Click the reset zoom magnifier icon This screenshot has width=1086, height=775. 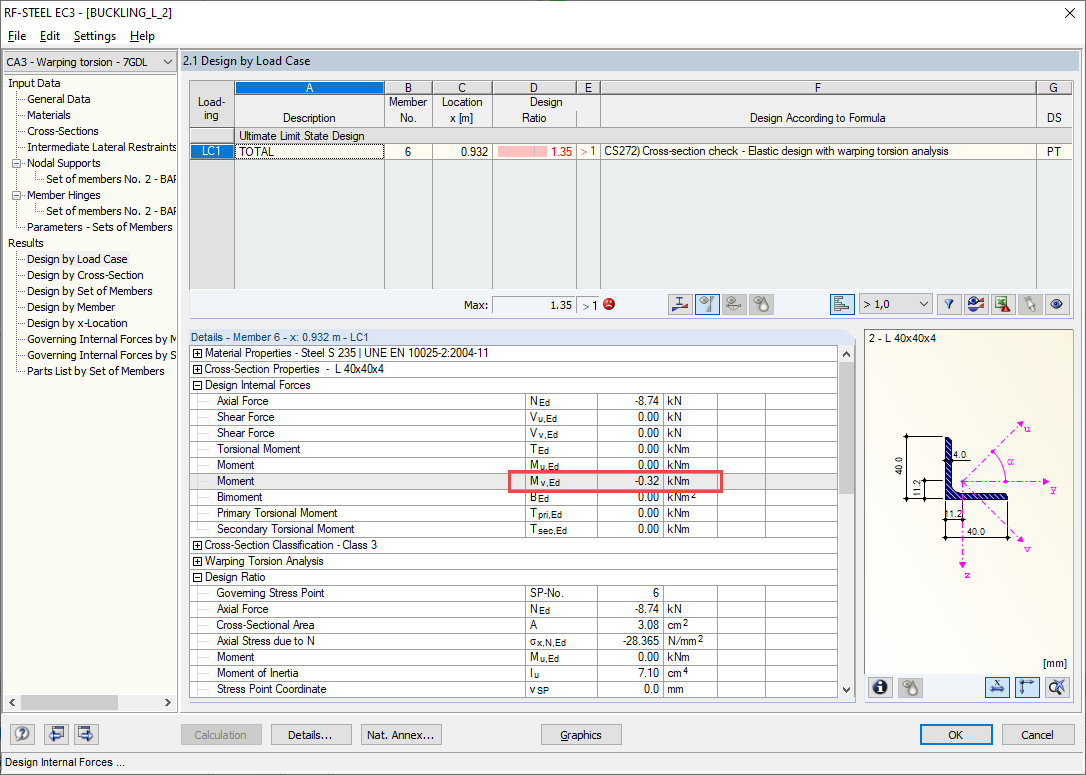1057,687
